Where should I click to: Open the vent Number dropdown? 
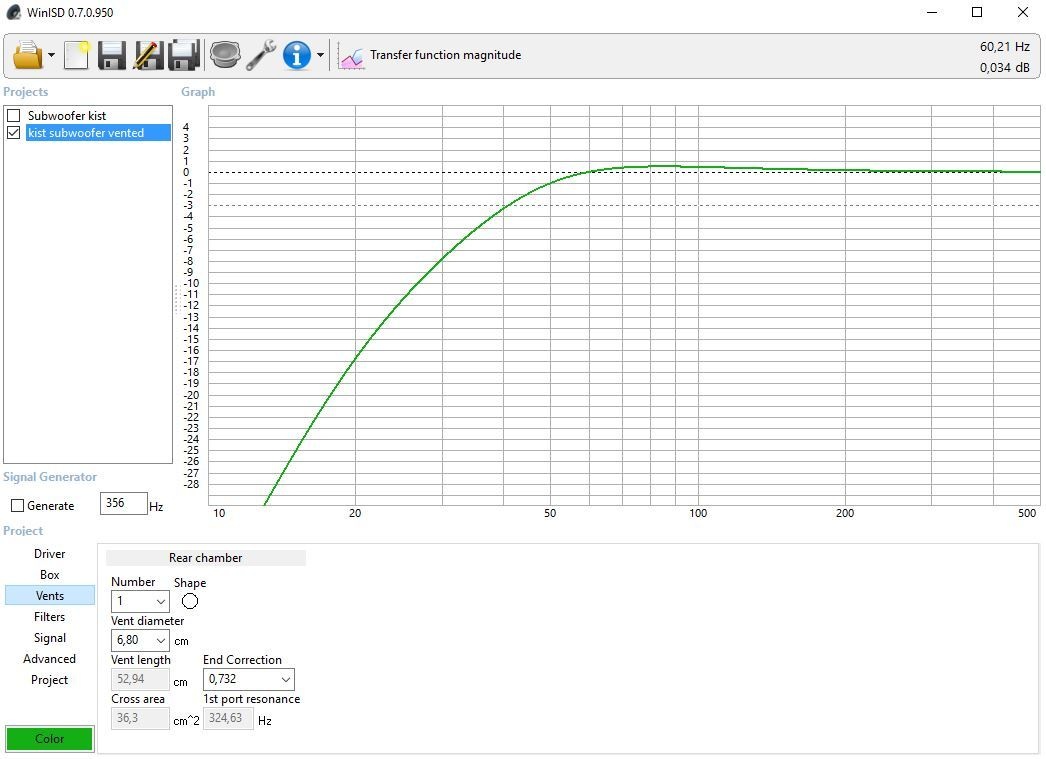(140, 601)
